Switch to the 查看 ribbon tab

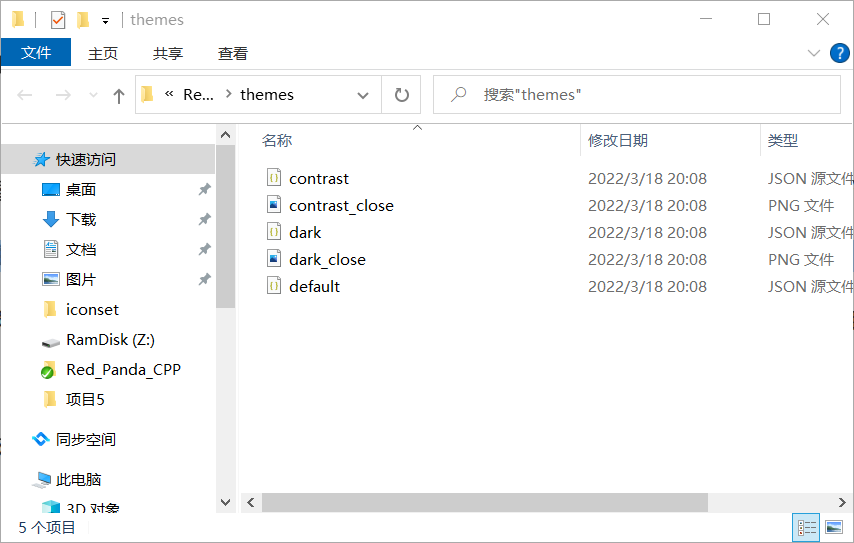pos(233,53)
